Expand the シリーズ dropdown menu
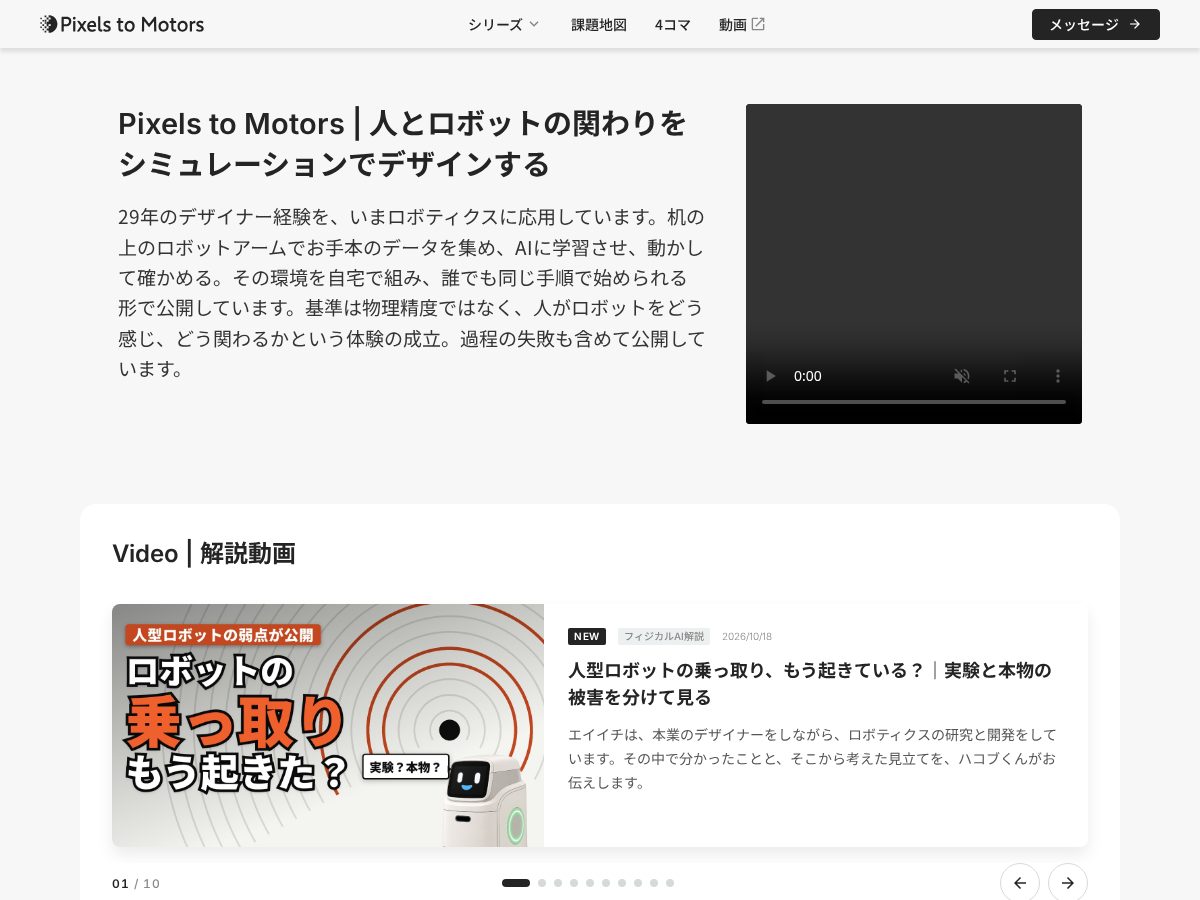This screenshot has height=900, width=1200. click(503, 24)
